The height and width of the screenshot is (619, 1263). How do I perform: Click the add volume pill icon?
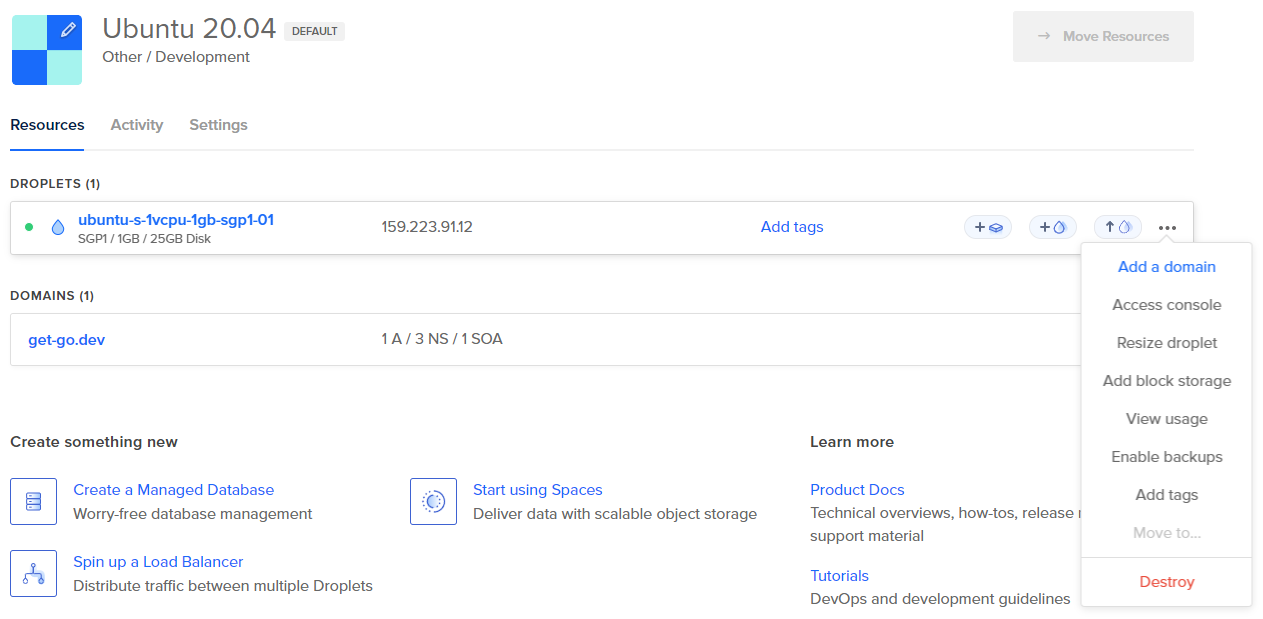tap(987, 227)
